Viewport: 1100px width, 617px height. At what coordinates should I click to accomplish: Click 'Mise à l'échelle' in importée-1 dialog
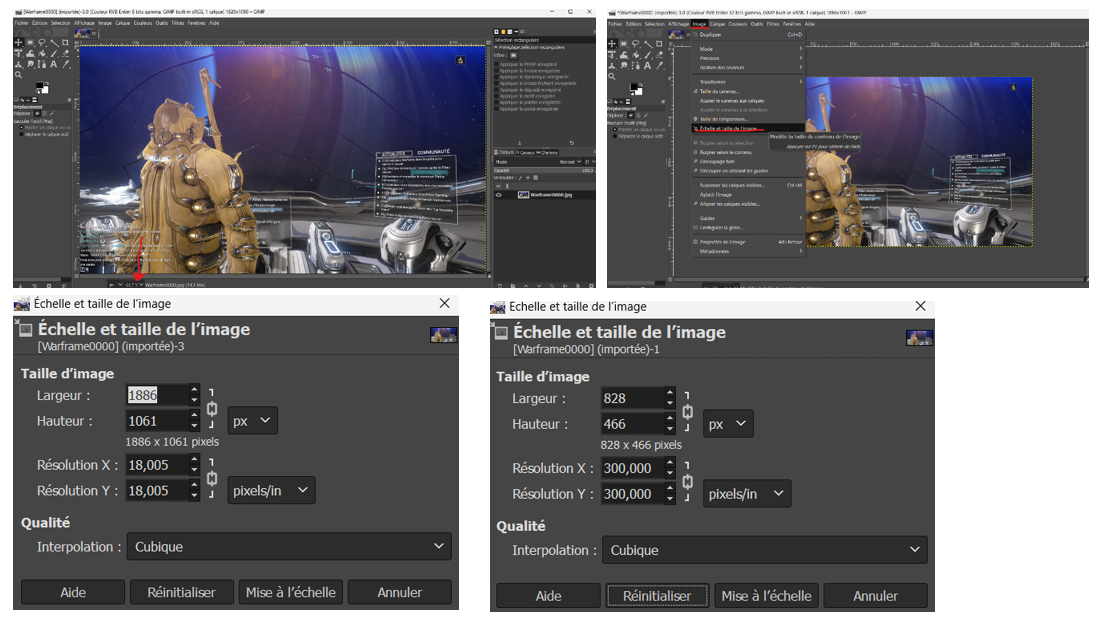coord(766,596)
